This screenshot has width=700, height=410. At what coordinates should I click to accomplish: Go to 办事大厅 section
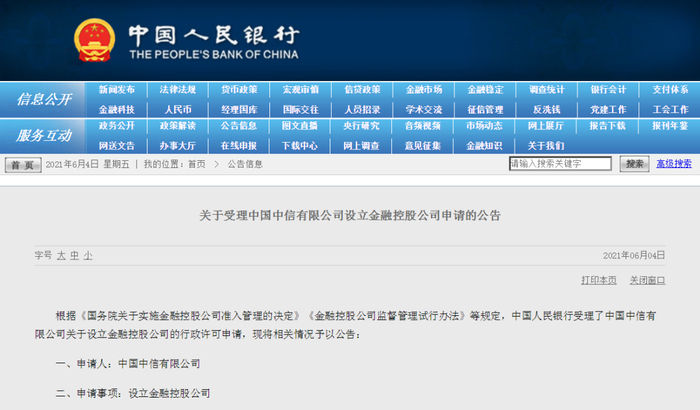[178, 146]
